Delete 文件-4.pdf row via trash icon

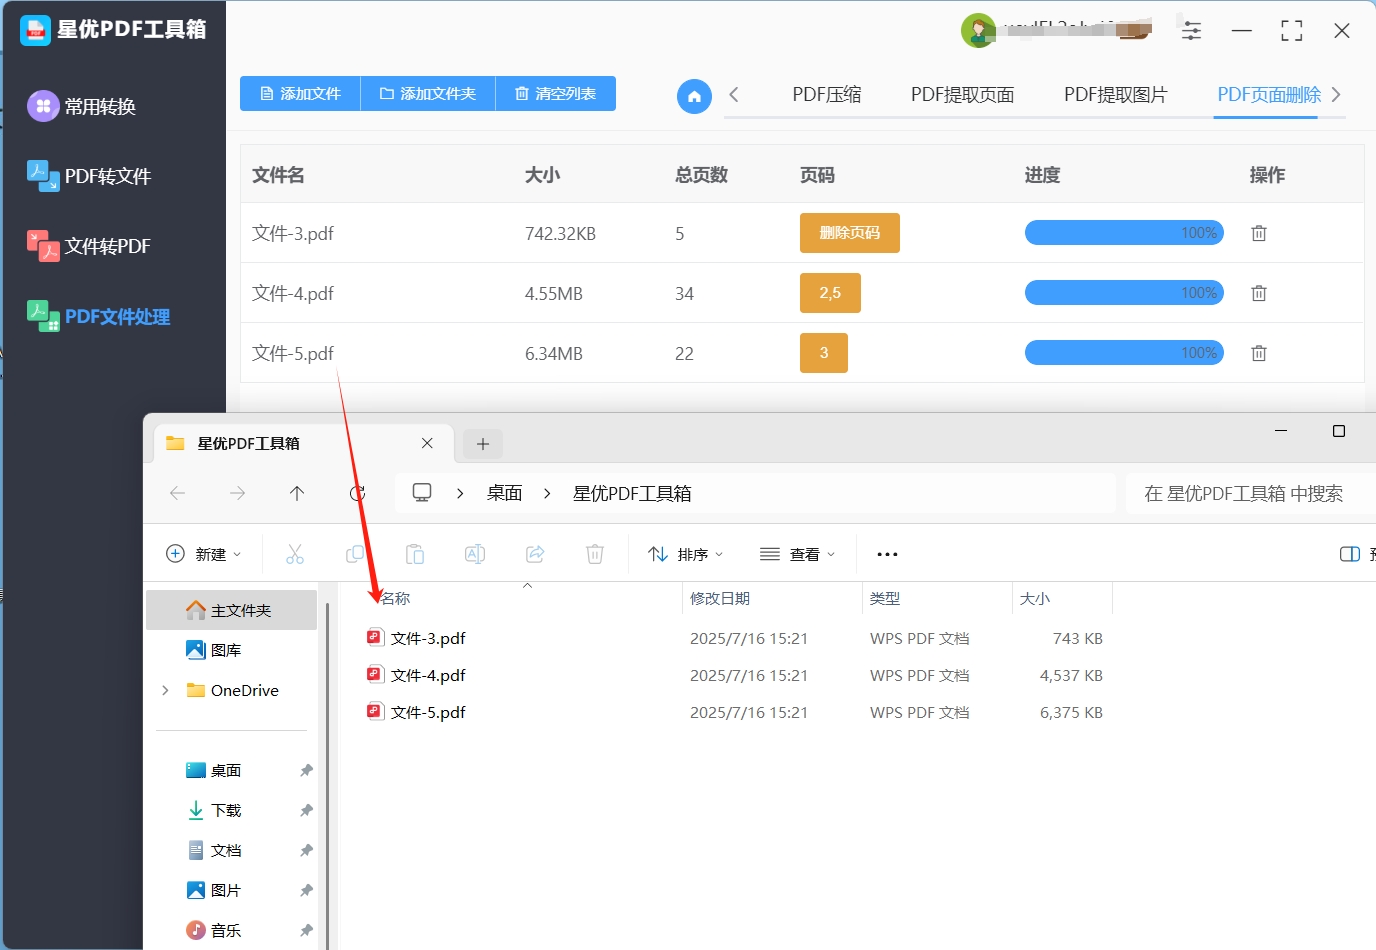[x=1259, y=293]
